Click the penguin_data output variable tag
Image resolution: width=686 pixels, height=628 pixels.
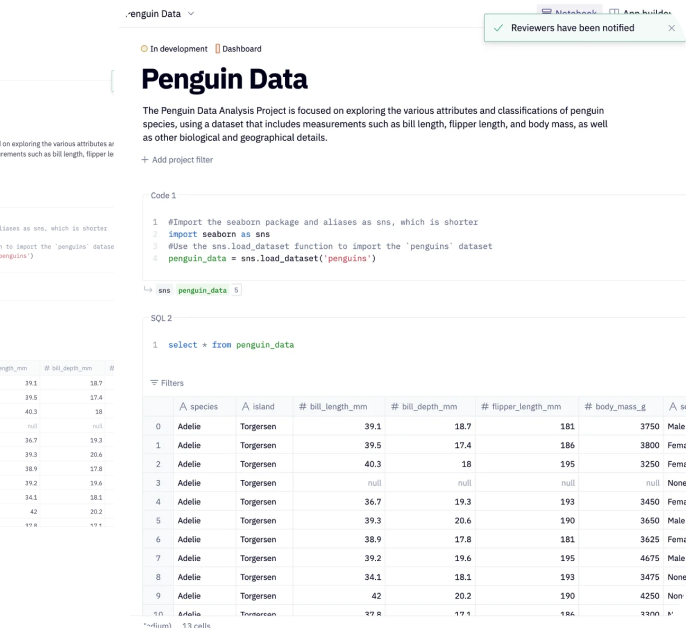[204, 290]
